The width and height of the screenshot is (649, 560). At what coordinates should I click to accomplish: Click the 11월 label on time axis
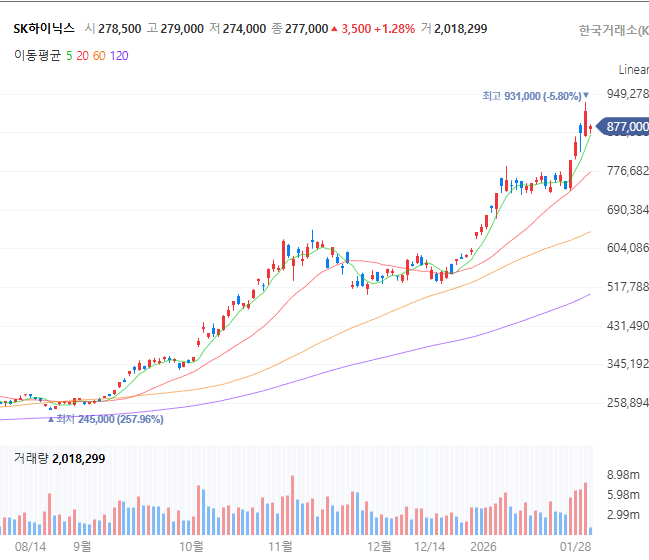(280, 547)
